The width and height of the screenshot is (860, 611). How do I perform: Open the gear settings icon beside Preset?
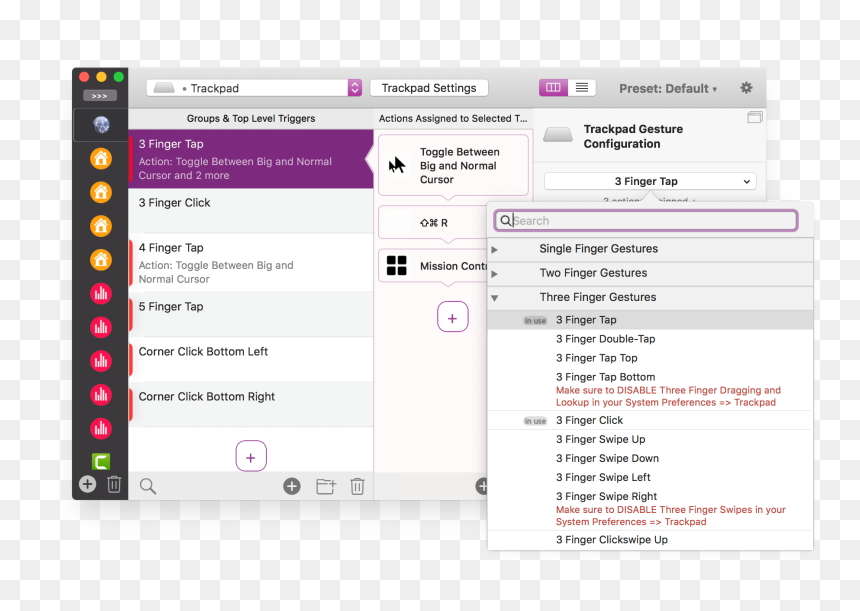(746, 88)
